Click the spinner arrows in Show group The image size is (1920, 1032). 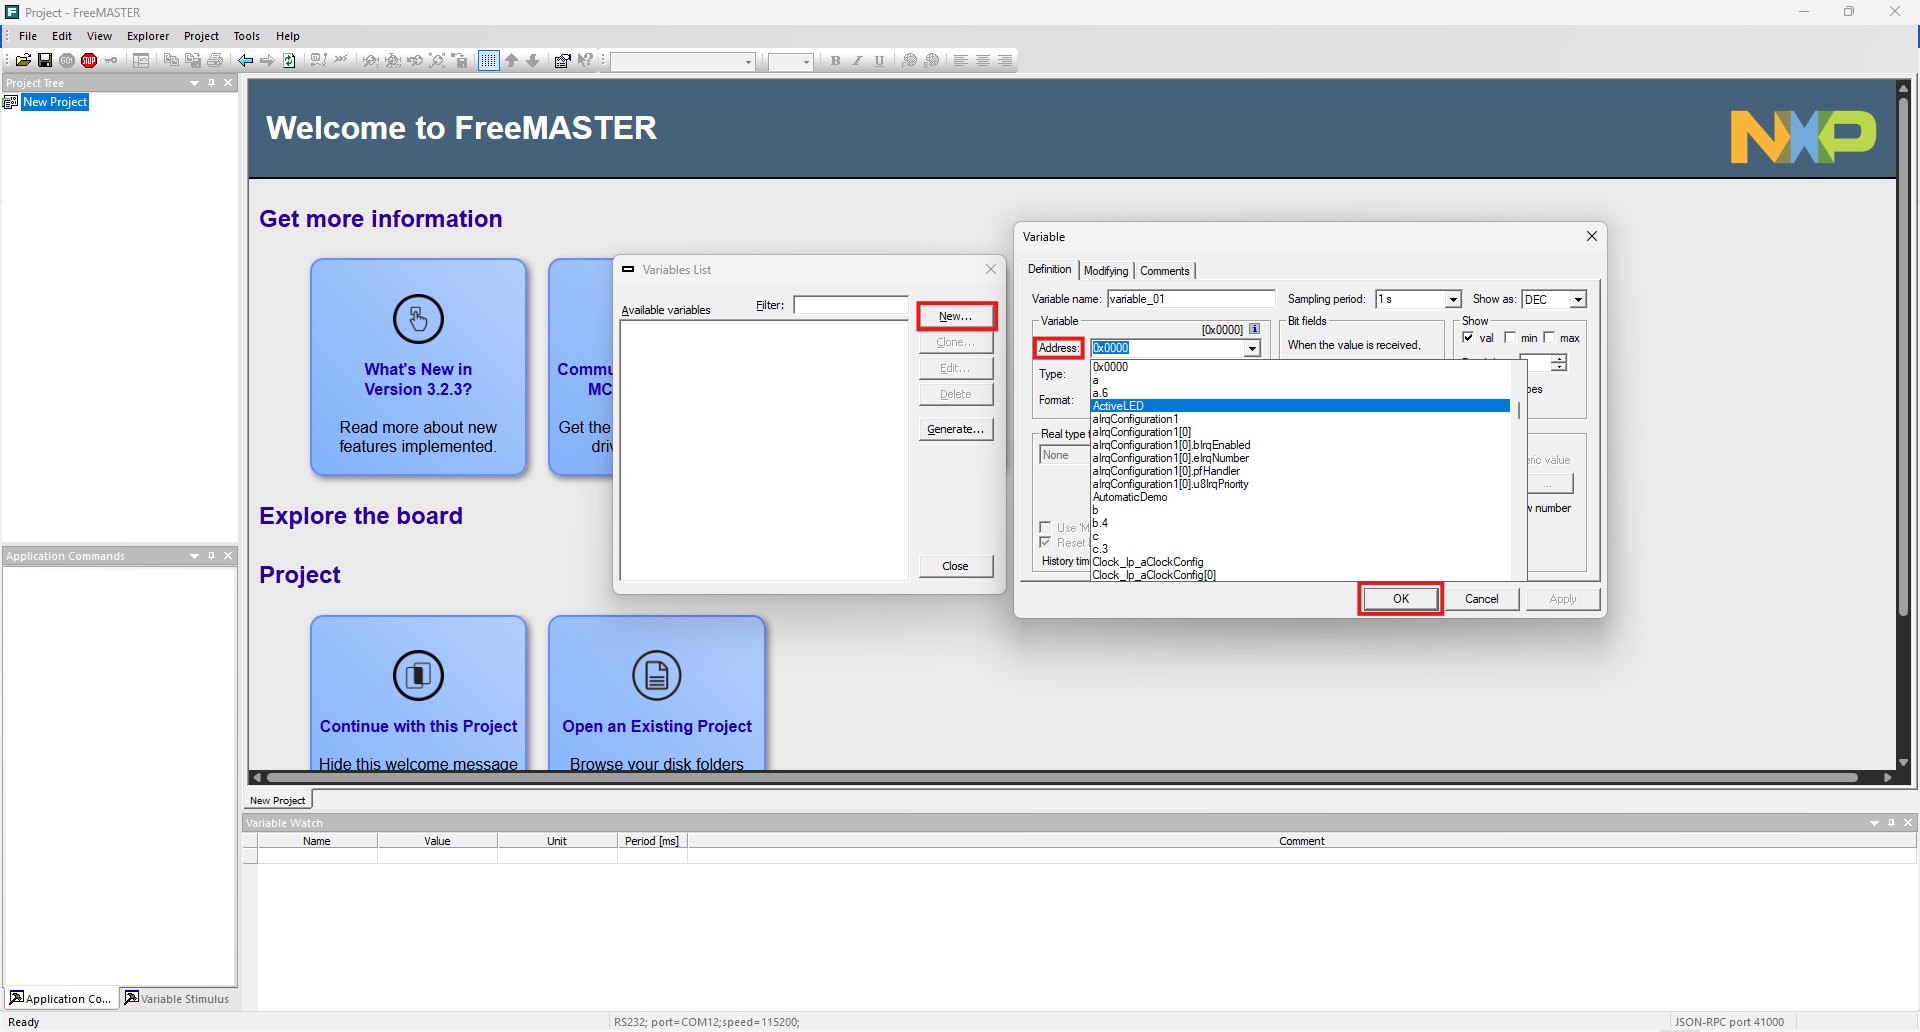pos(1559,363)
